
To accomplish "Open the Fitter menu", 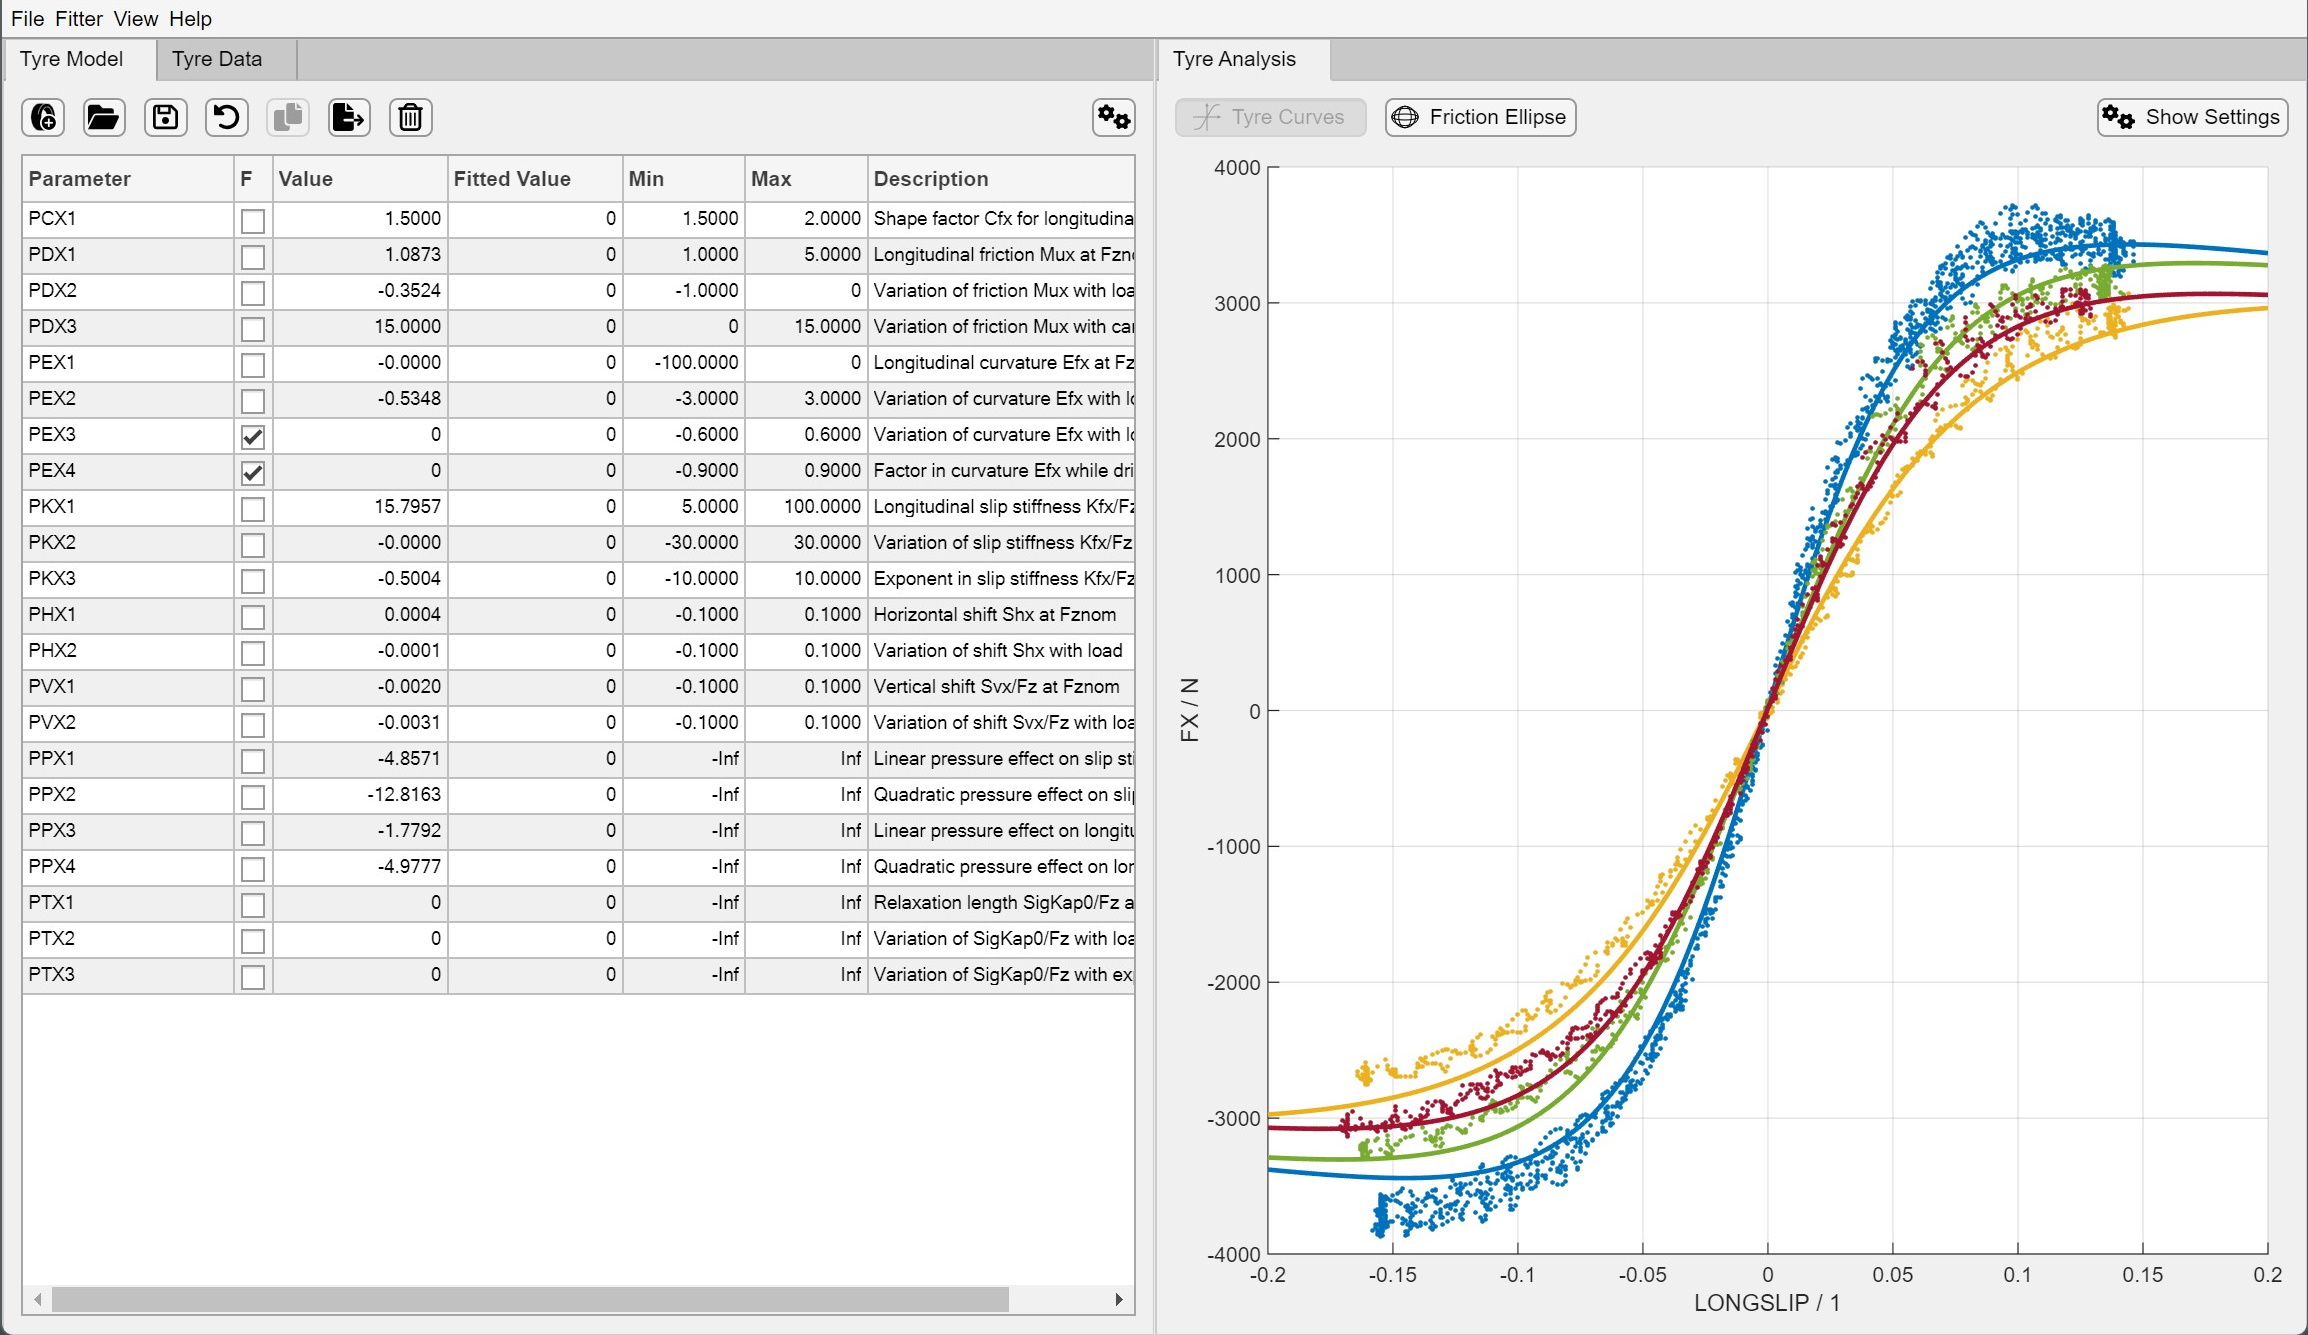I will coord(79,19).
